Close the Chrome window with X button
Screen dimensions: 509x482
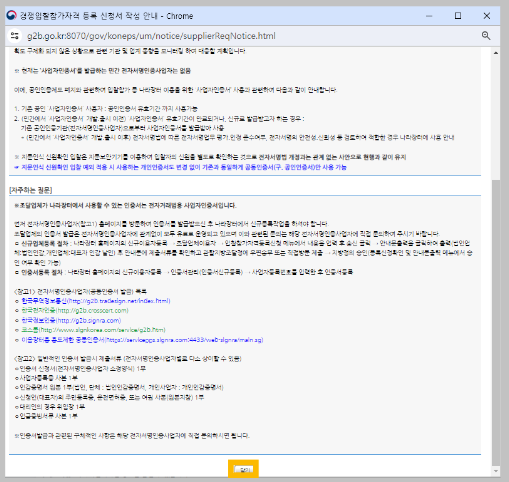(487, 16)
